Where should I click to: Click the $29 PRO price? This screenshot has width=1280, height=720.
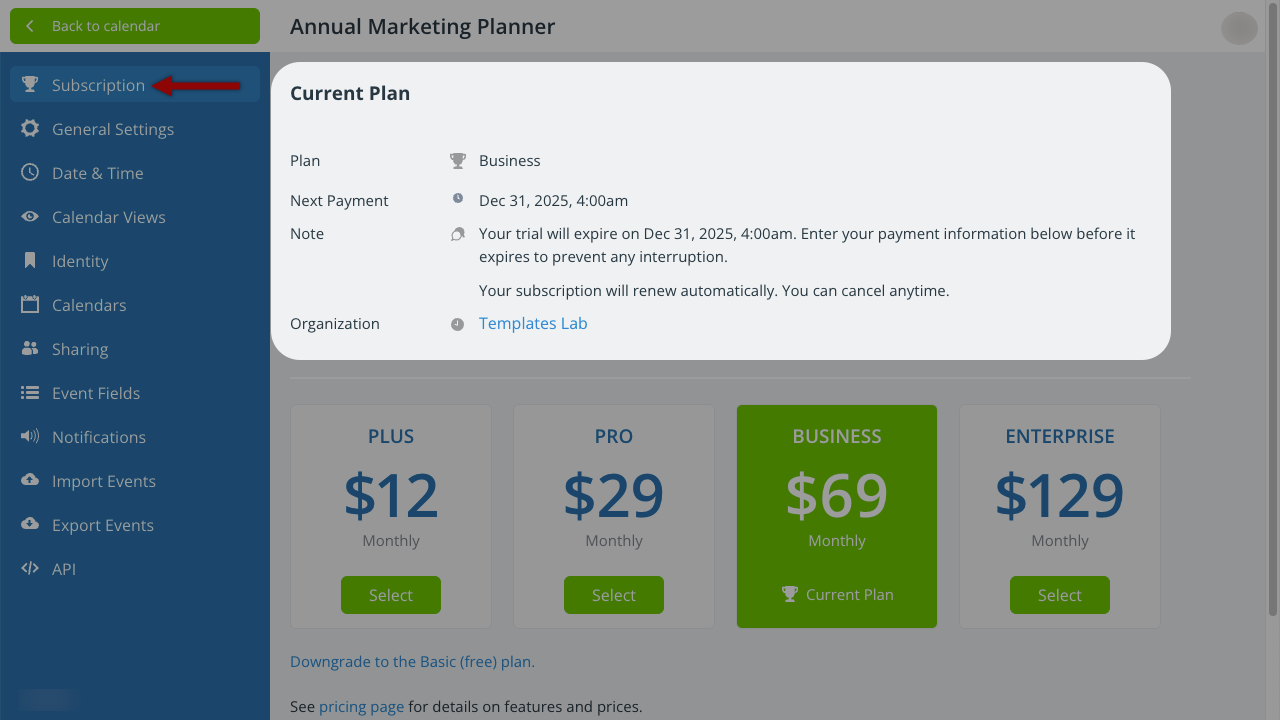pyautogui.click(x=614, y=495)
